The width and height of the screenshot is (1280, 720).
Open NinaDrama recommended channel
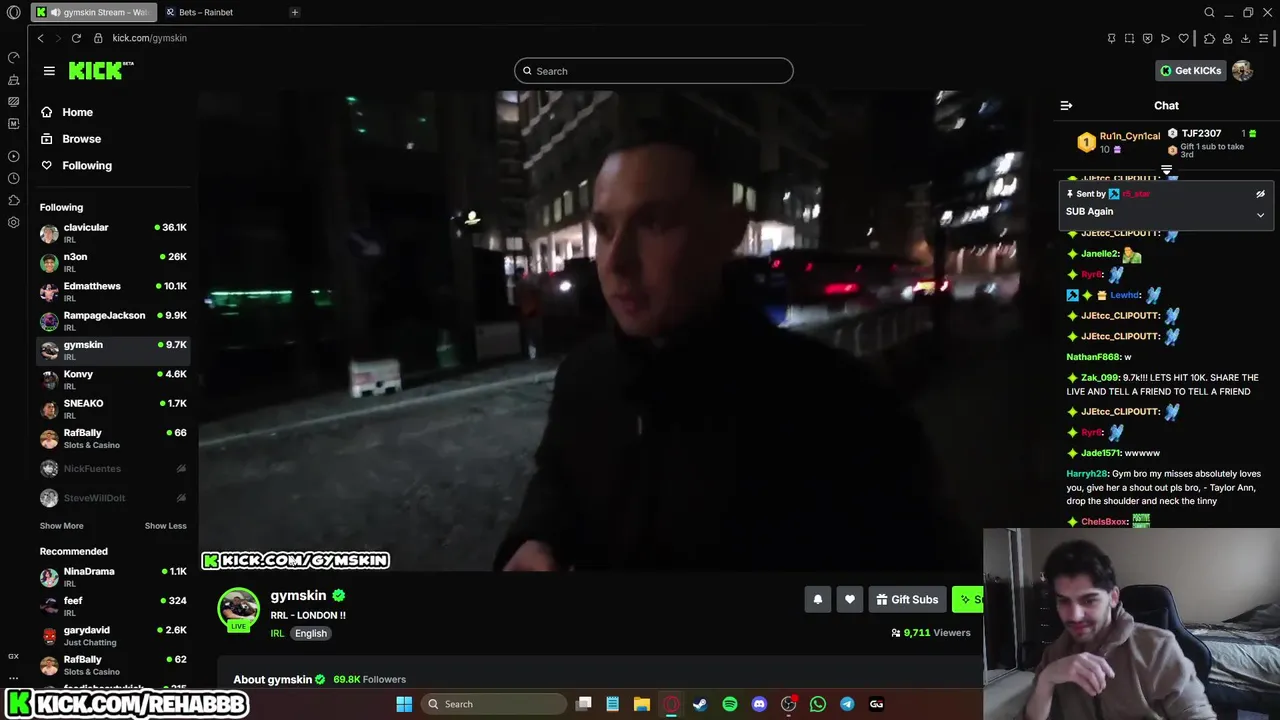point(113,577)
